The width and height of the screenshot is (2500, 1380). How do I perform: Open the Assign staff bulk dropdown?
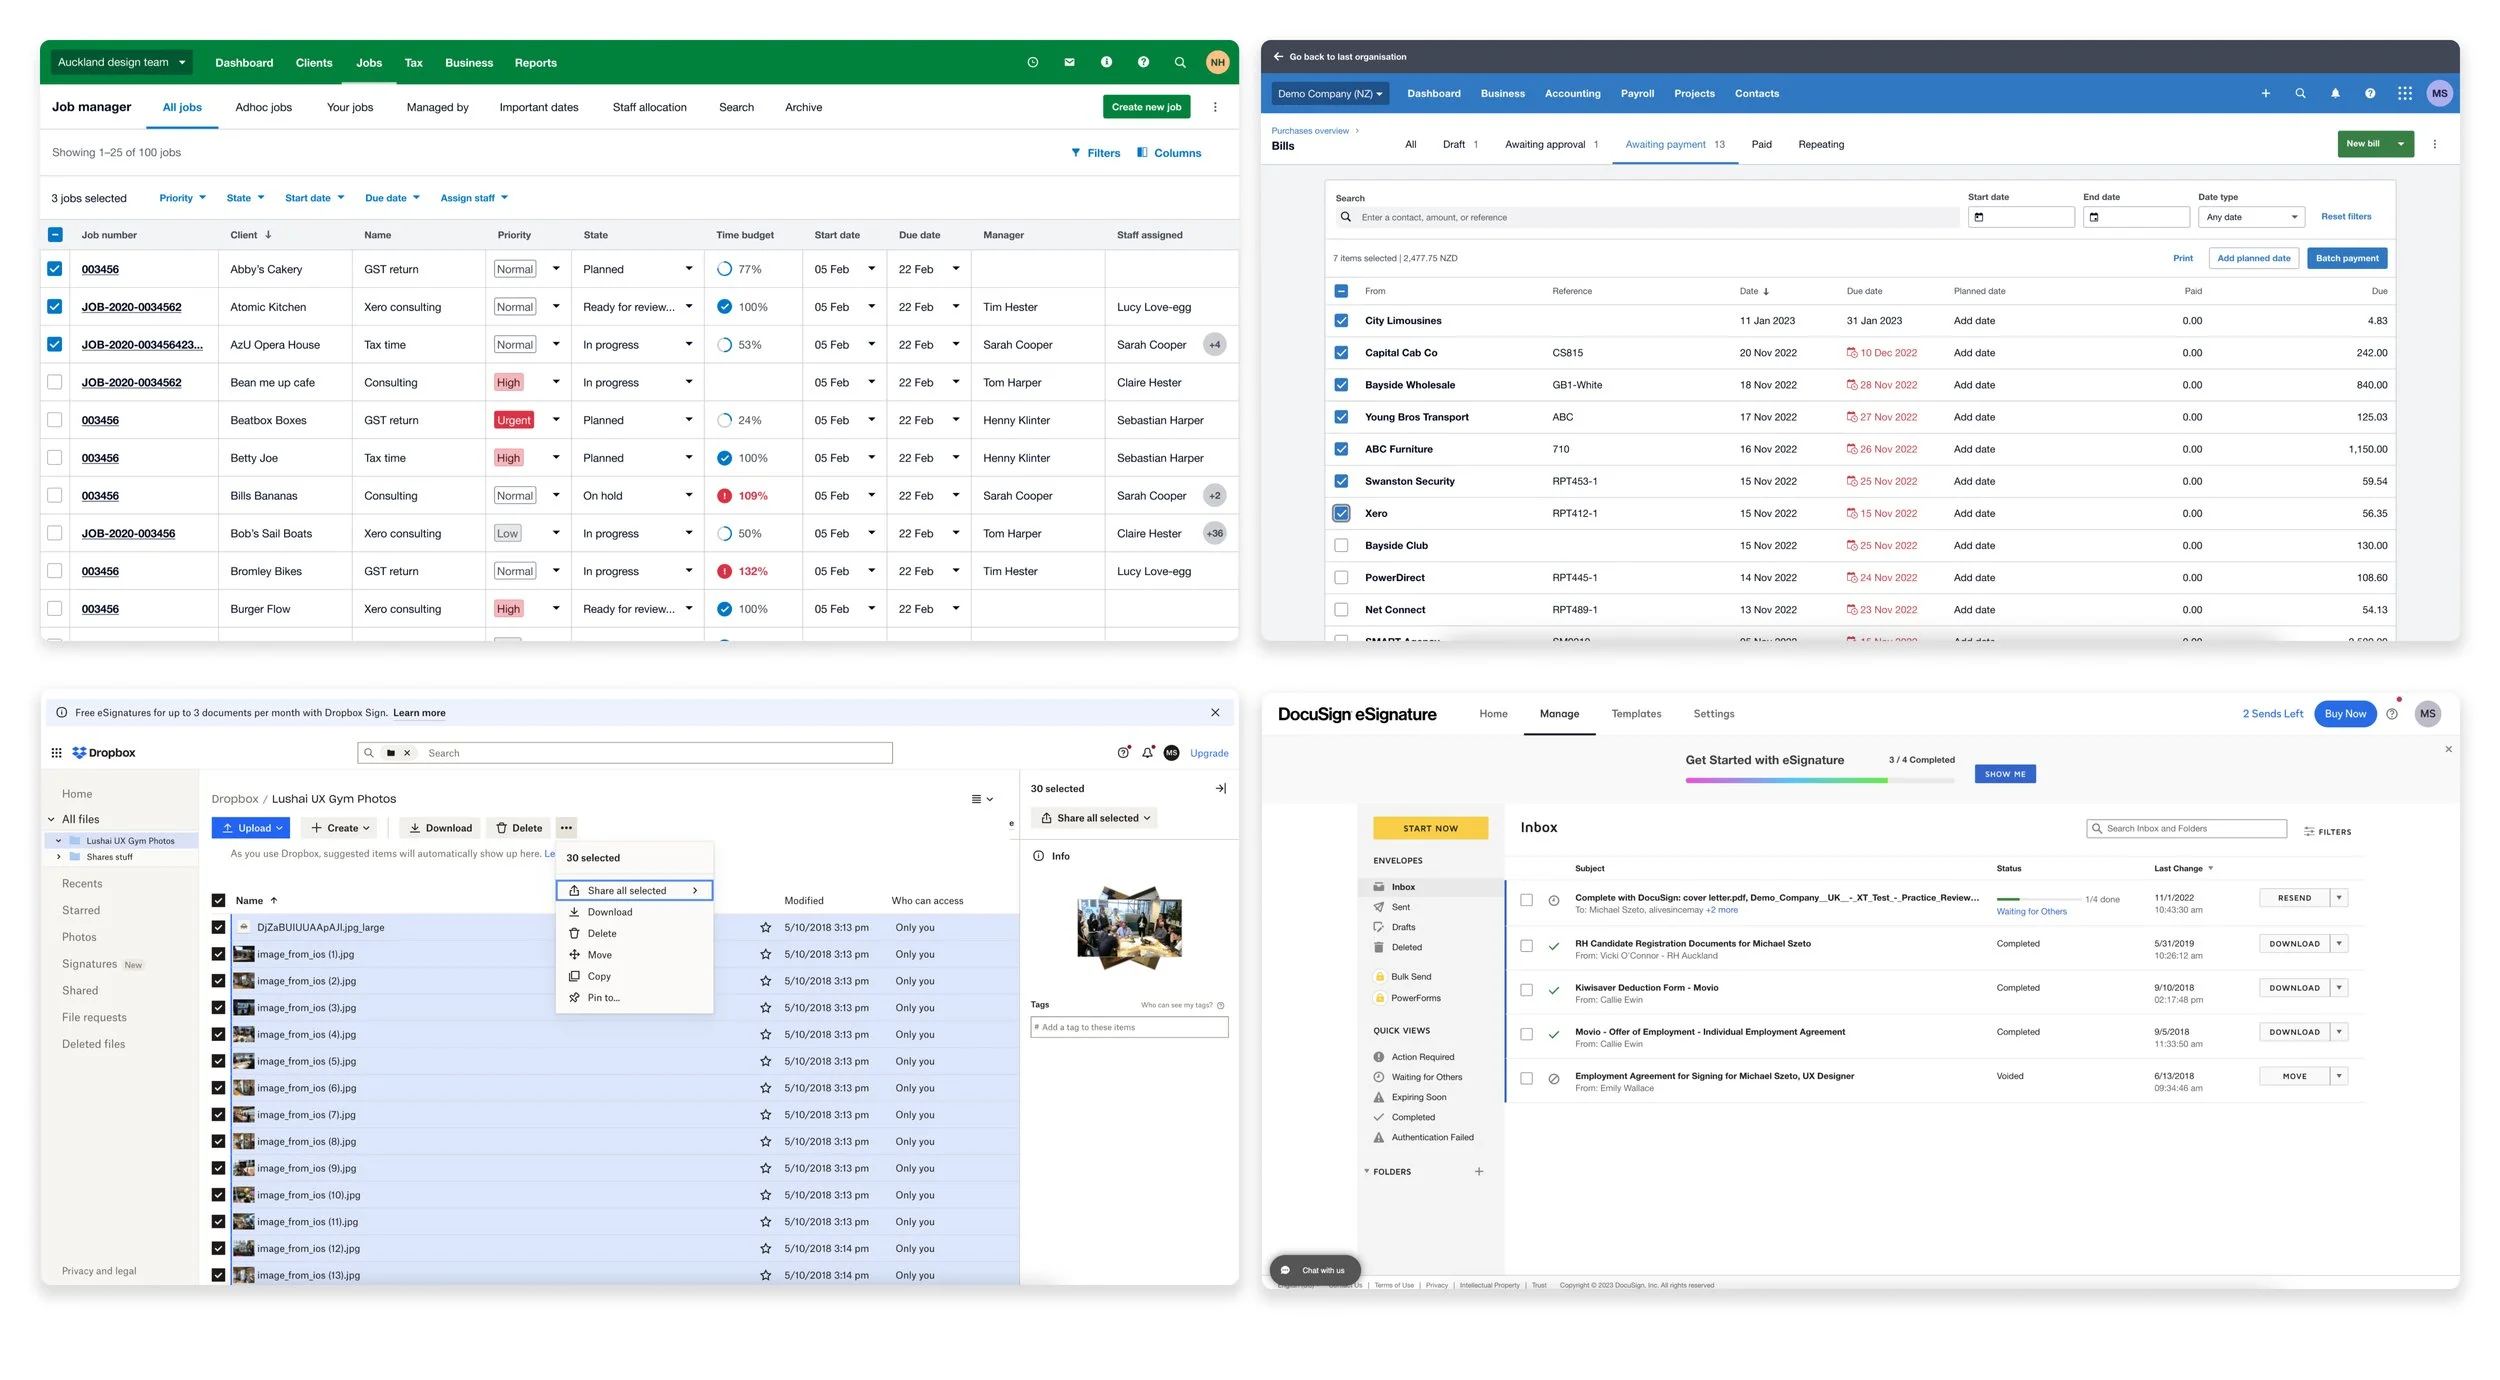tap(474, 198)
